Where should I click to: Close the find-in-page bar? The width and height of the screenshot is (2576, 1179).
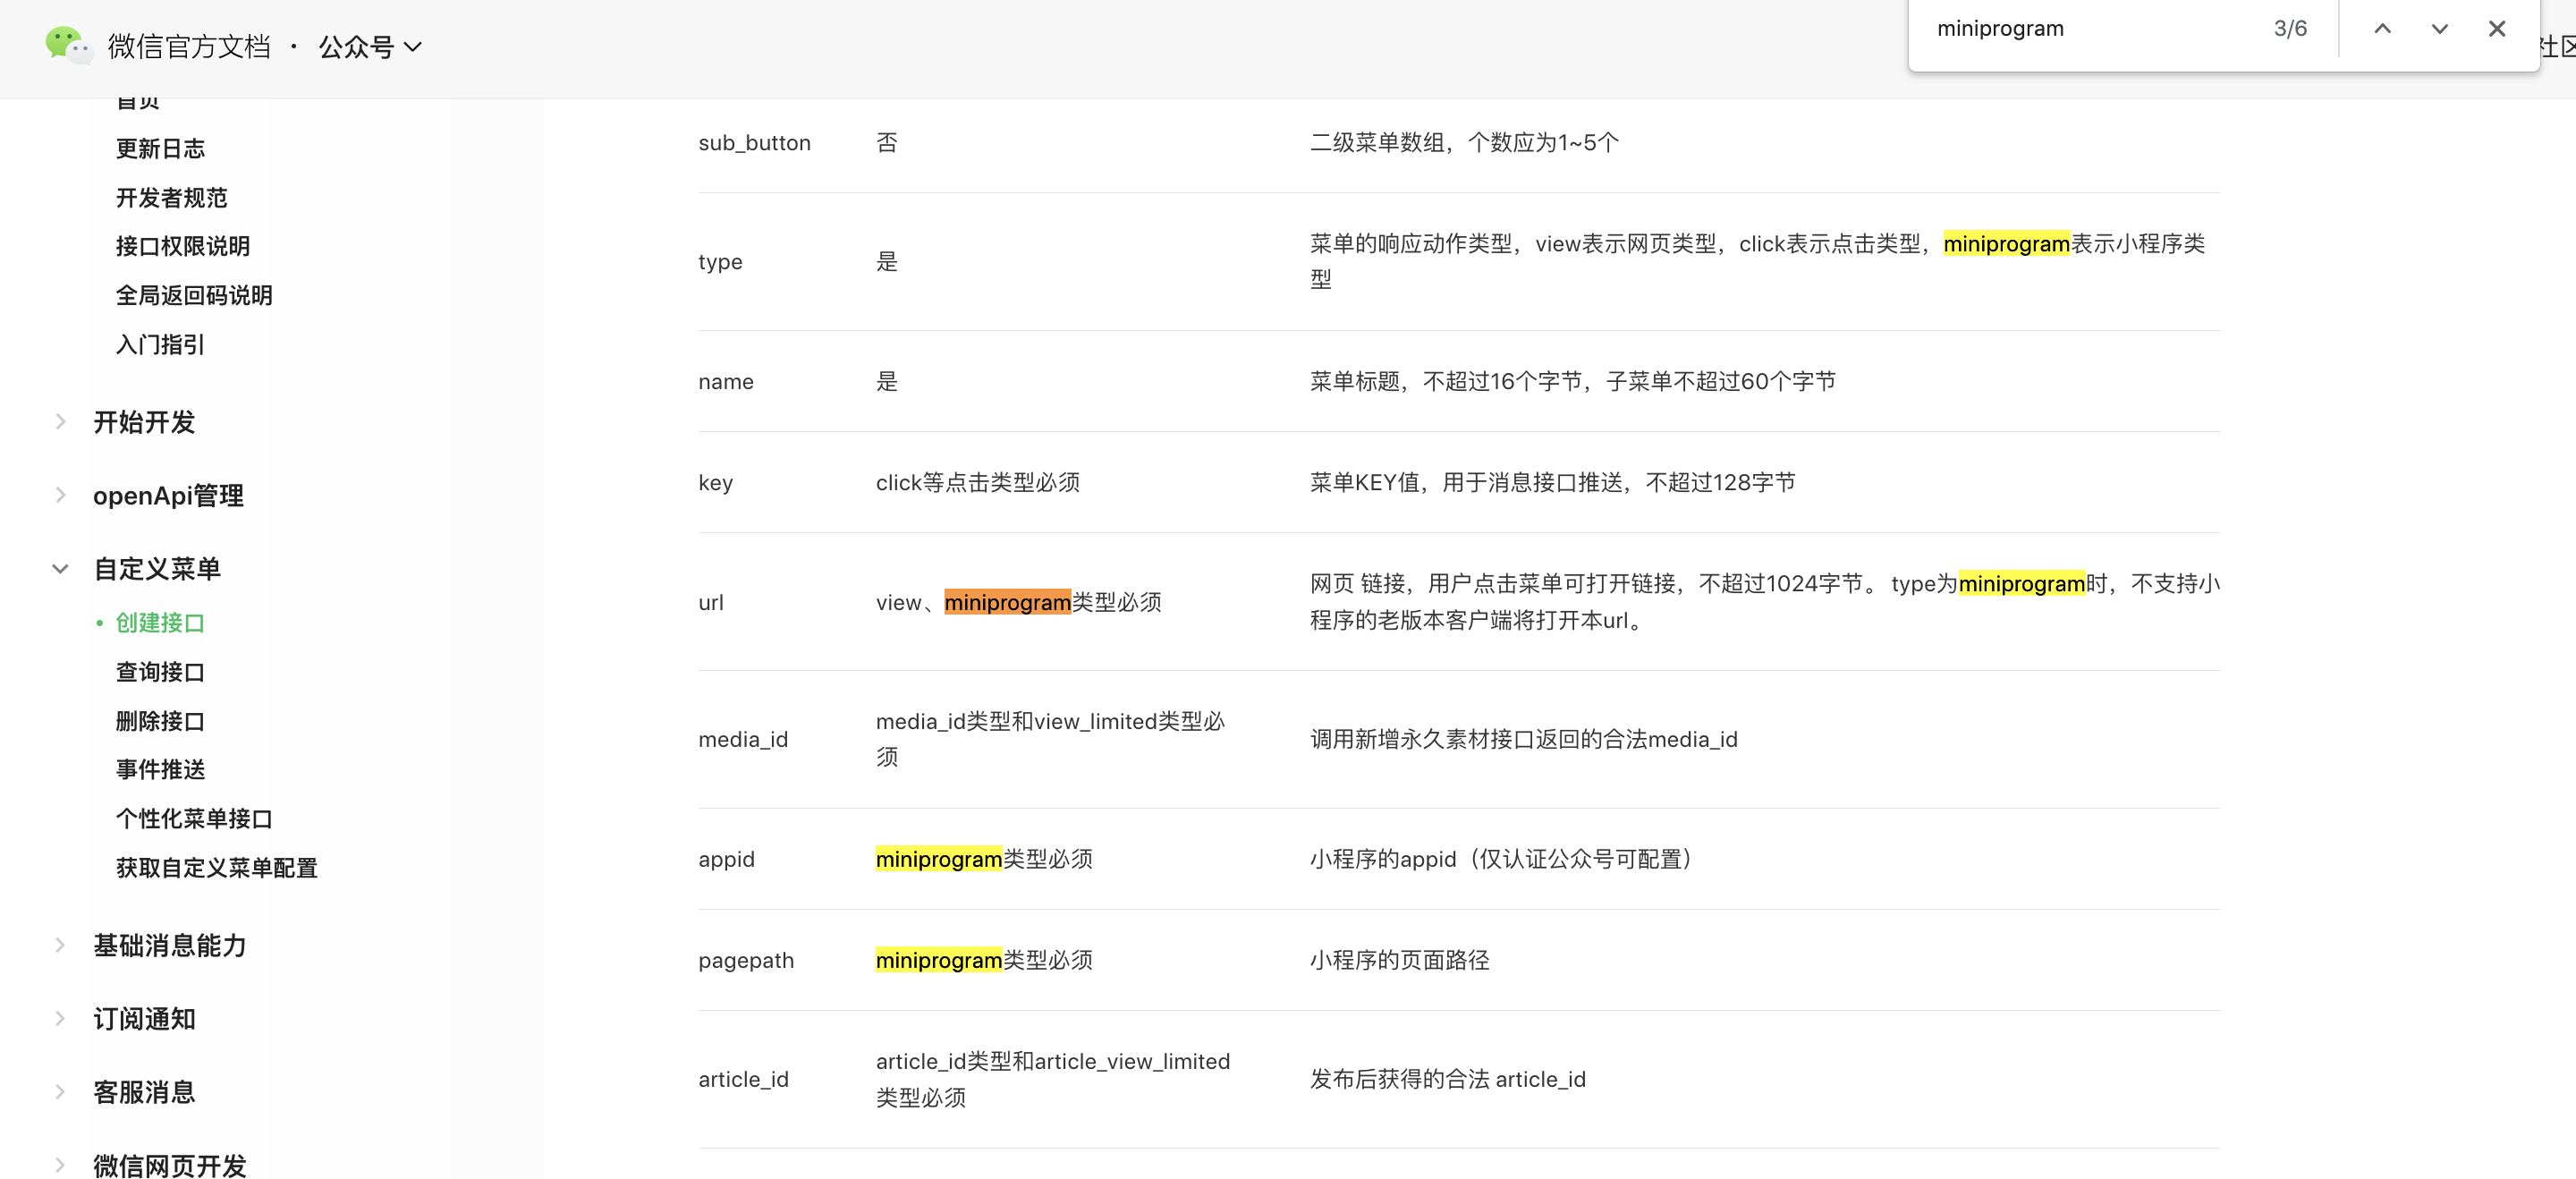[x=2496, y=29]
